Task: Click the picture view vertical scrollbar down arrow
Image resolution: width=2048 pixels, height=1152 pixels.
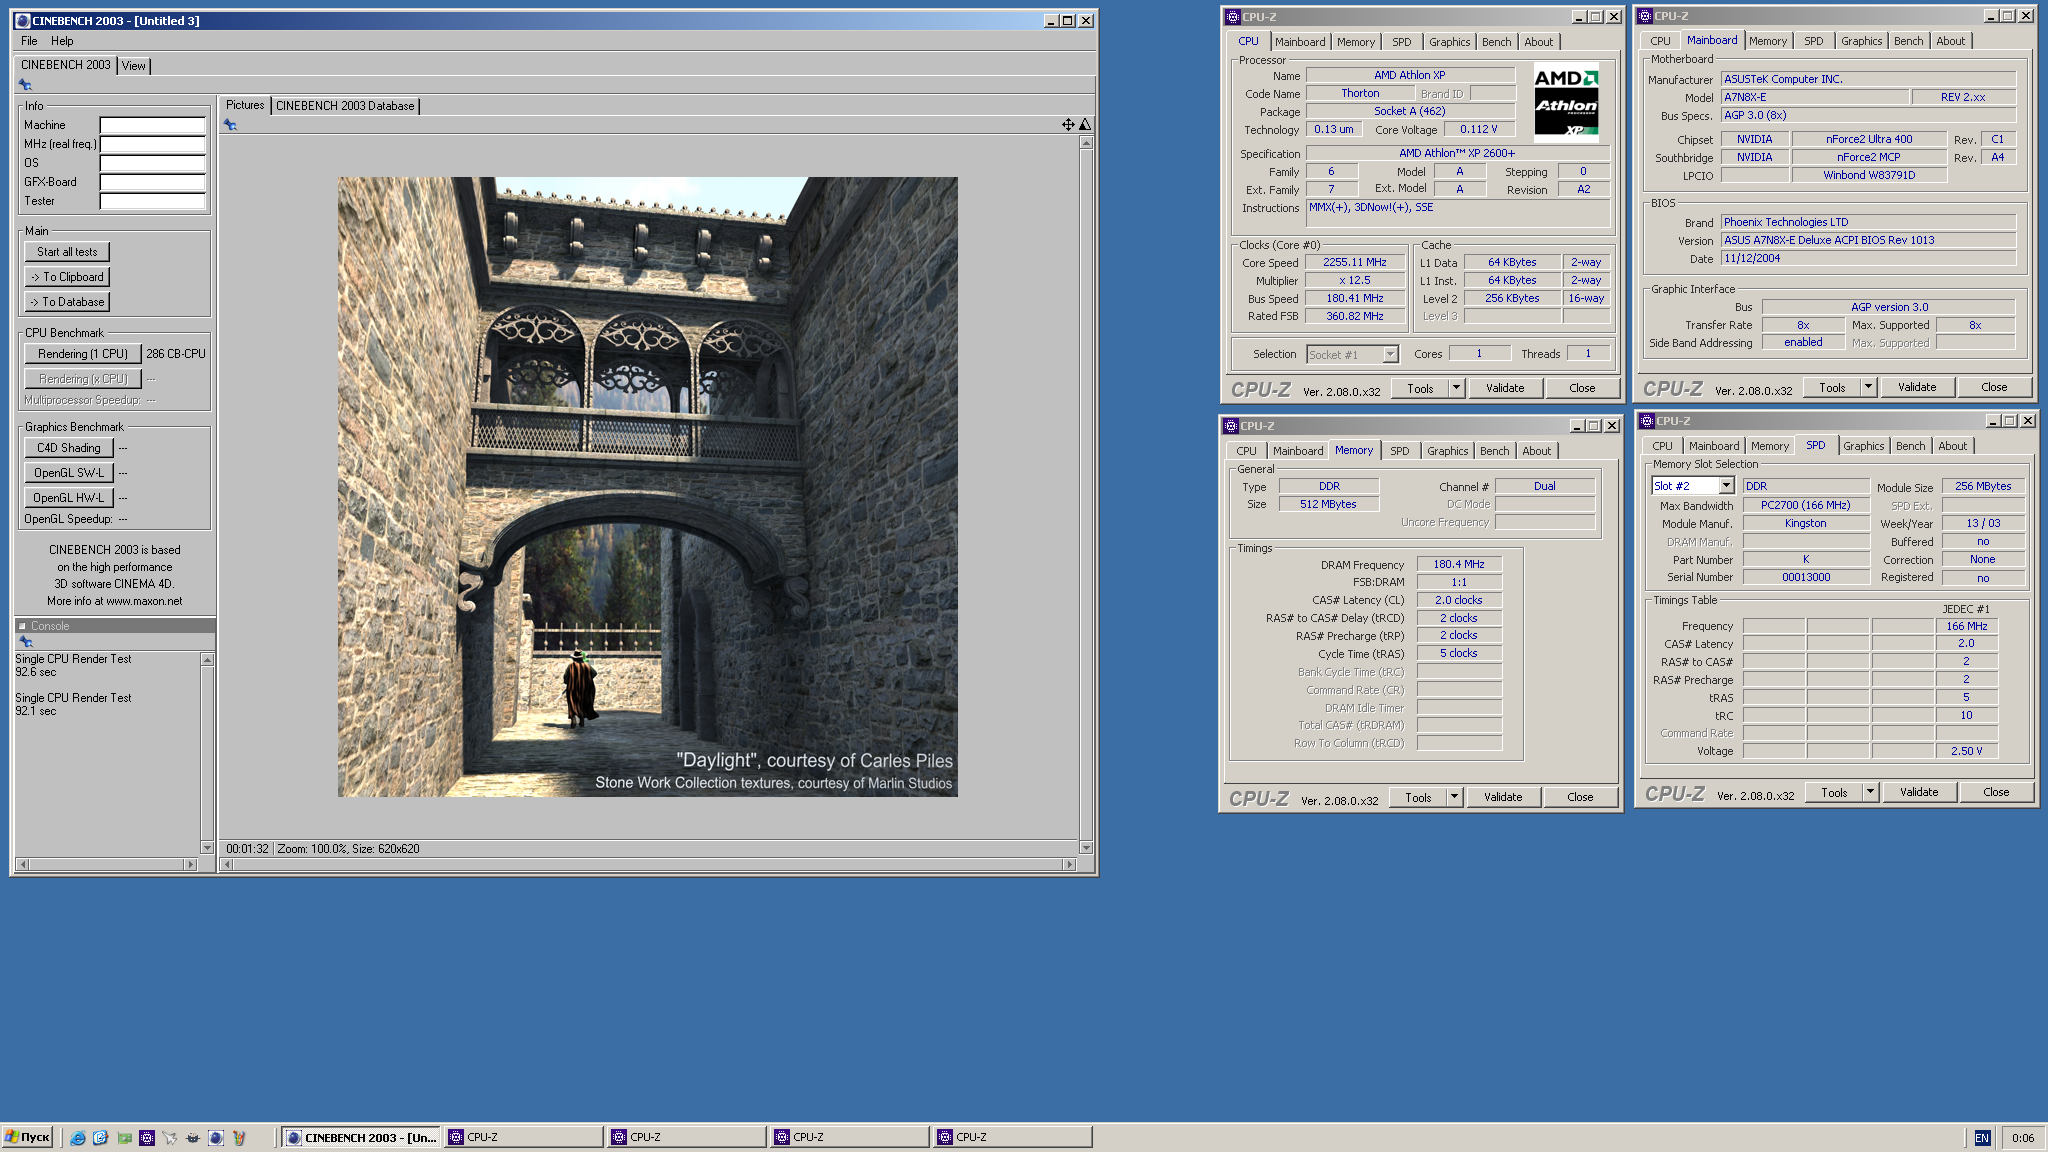Action: (1086, 847)
